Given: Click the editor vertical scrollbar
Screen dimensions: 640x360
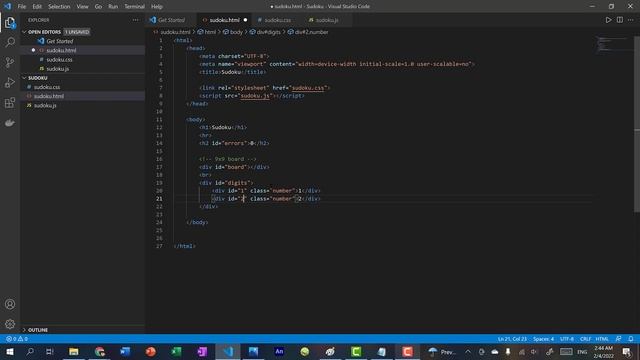Looking at the screenshot, I should point(637,124).
